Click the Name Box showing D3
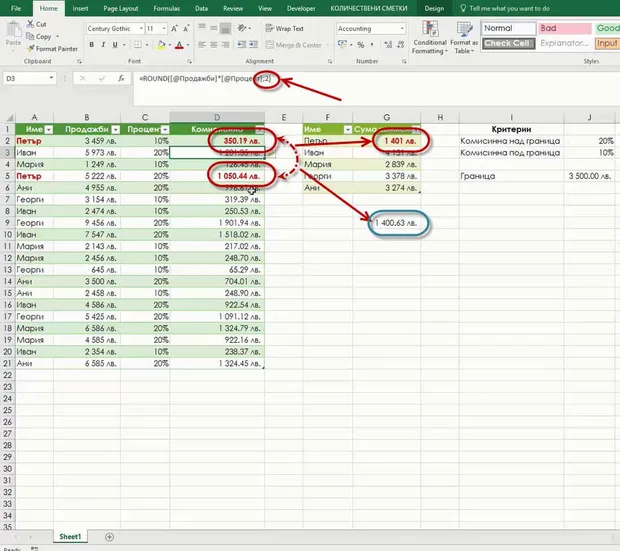The height and width of the screenshot is (551, 620). pyautogui.click(x=25, y=78)
